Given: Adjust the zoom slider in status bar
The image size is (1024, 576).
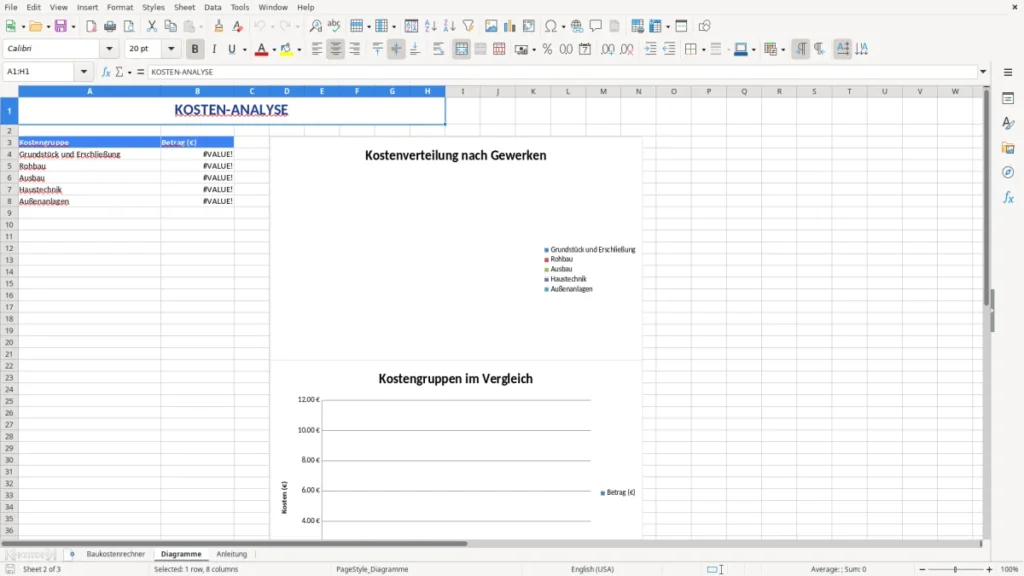Looking at the screenshot, I should [x=955, y=569].
